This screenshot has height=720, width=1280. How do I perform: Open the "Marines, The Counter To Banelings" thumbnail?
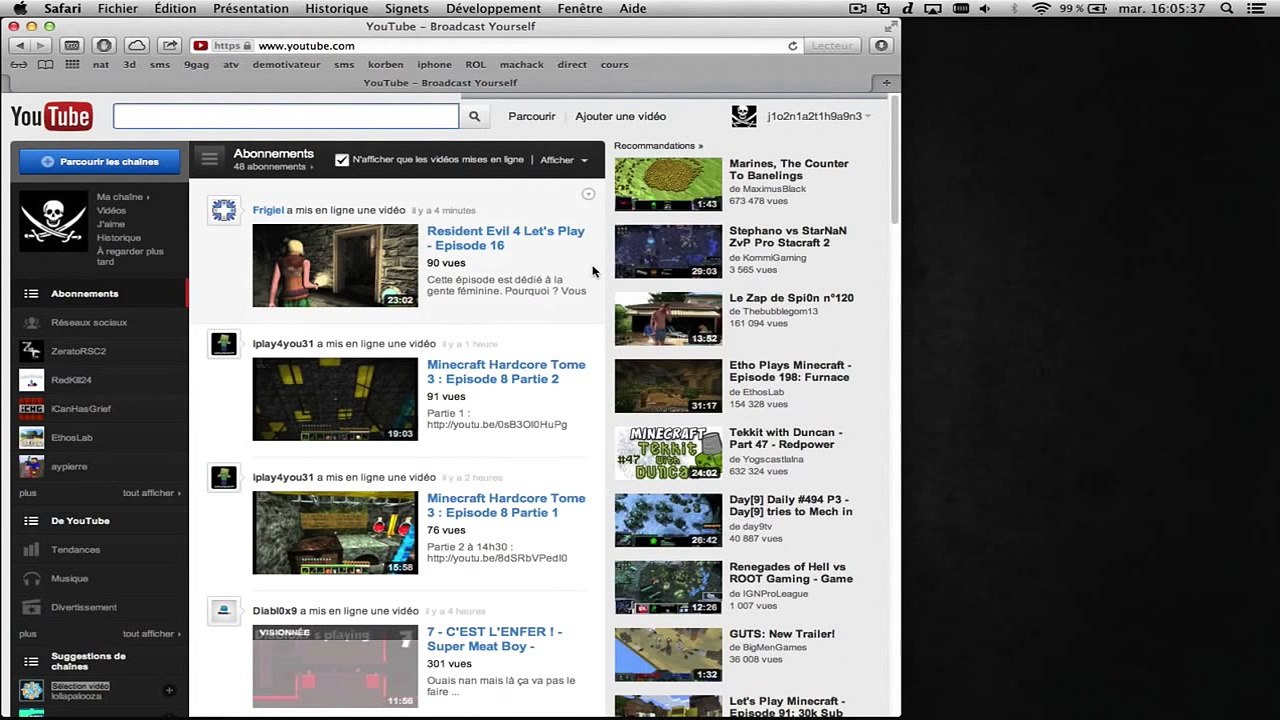pyautogui.click(x=668, y=184)
